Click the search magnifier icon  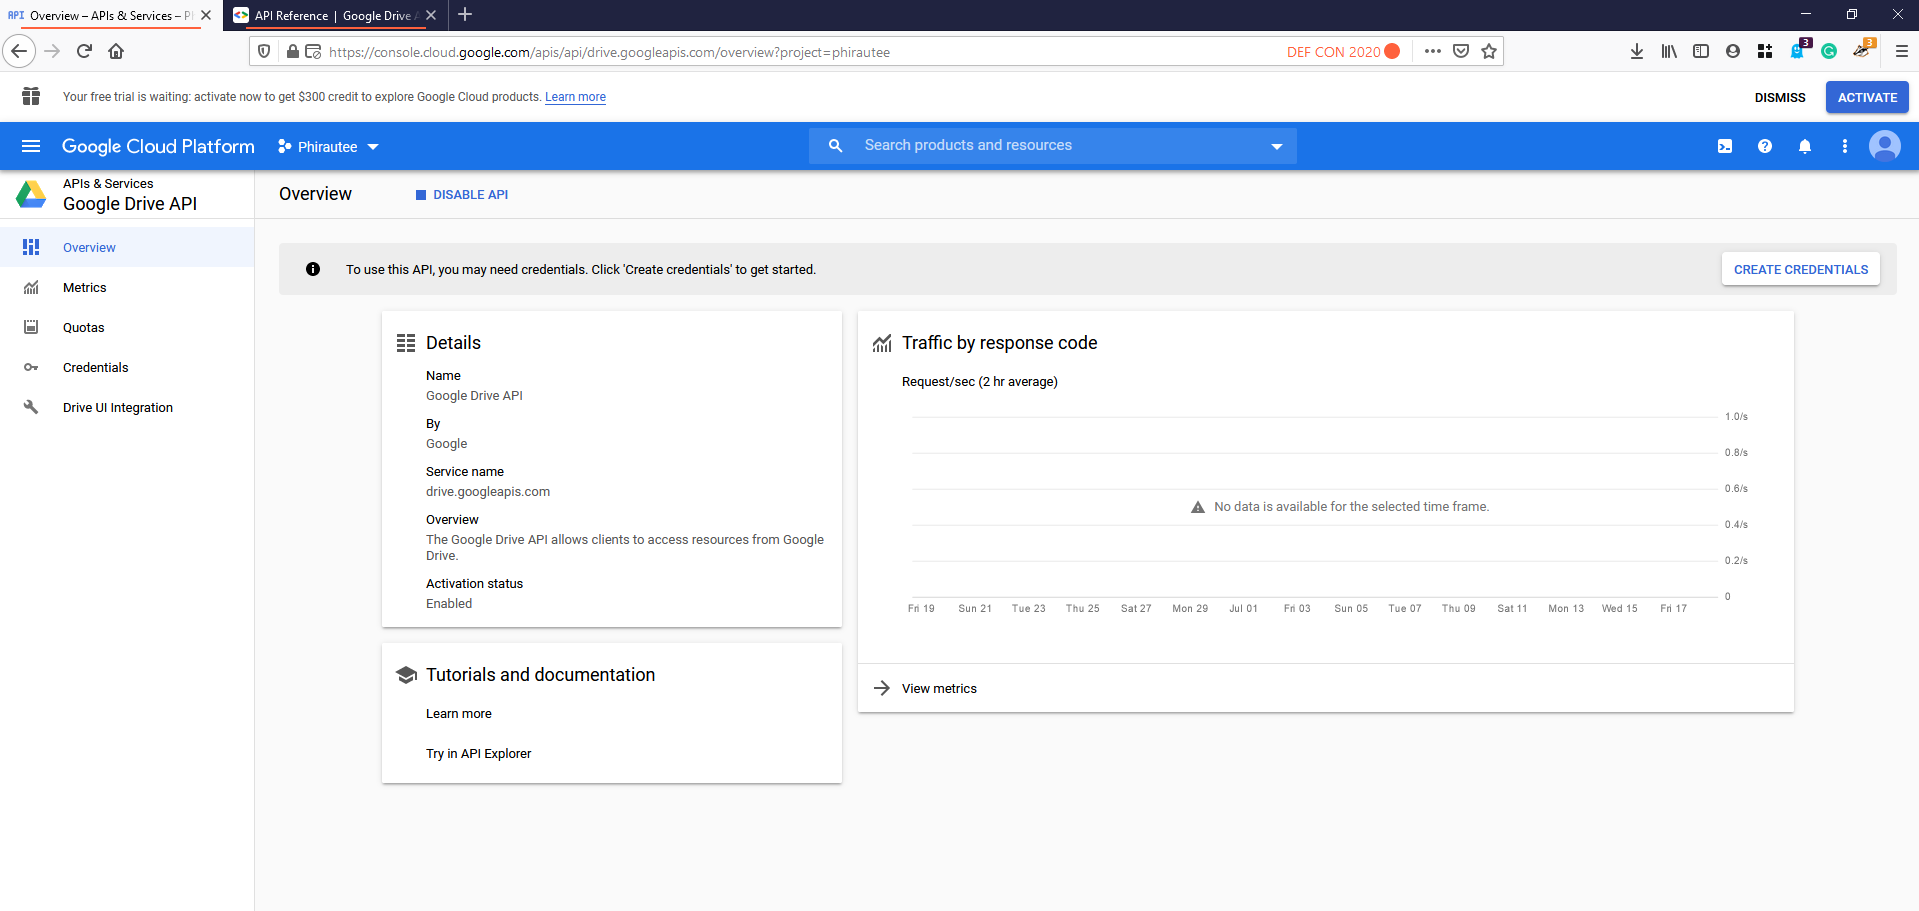point(835,146)
